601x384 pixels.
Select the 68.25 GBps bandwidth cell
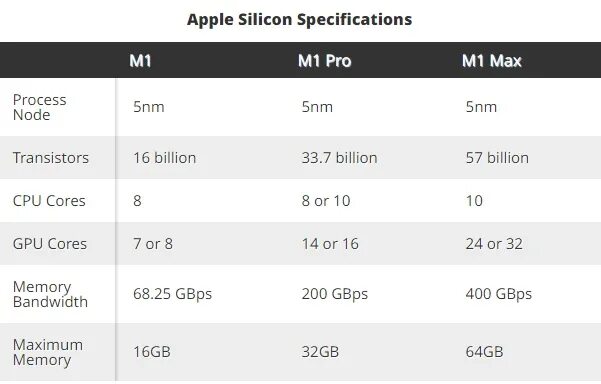(x=172, y=294)
